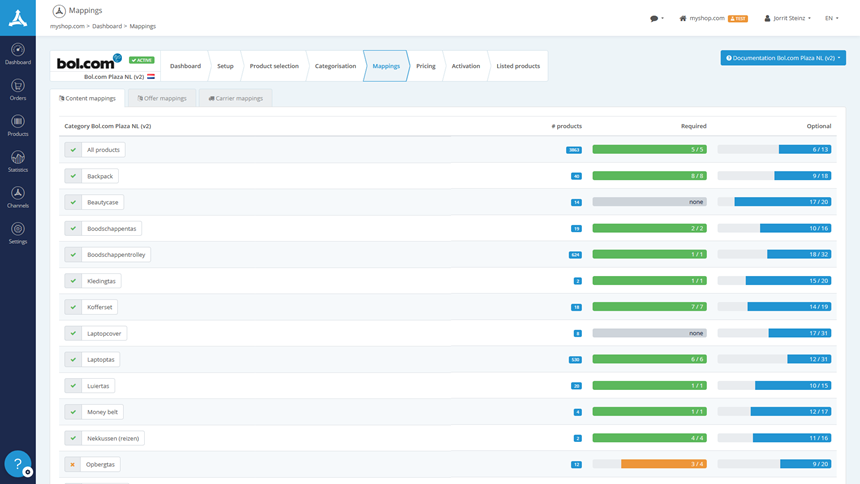The height and width of the screenshot is (484, 860).
Task: Click the grey 'none' required bar for Laptopcover
Action: pos(649,333)
